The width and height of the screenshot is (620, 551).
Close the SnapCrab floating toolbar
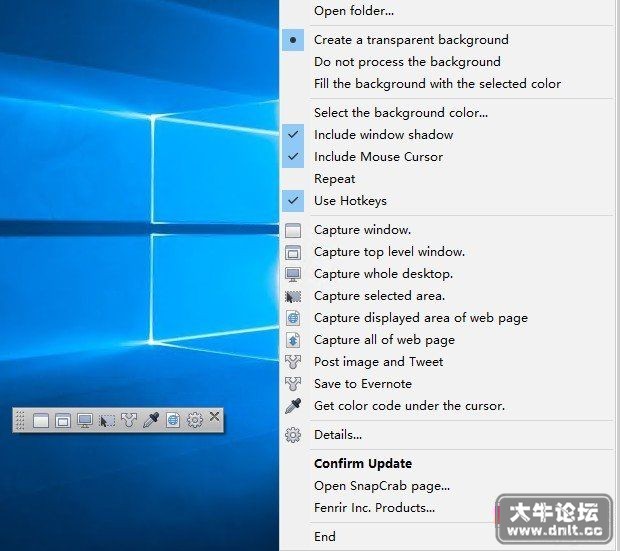click(214, 417)
